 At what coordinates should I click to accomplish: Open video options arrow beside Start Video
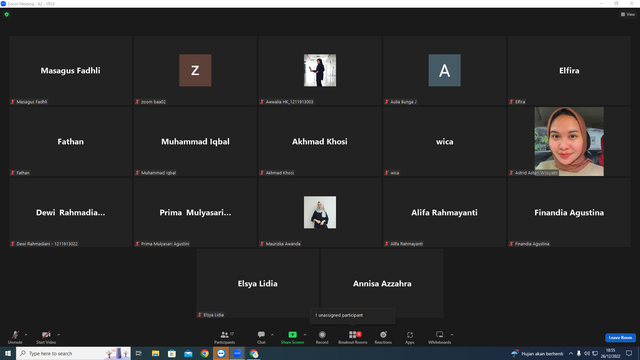click(x=59, y=335)
